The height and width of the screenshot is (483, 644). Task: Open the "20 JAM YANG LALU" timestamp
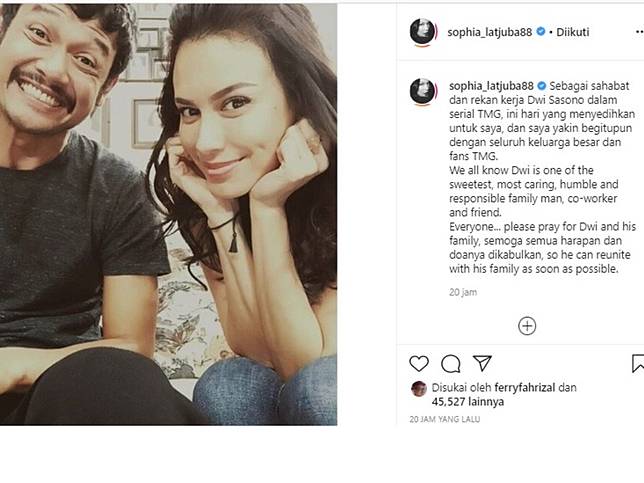[x=445, y=419]
